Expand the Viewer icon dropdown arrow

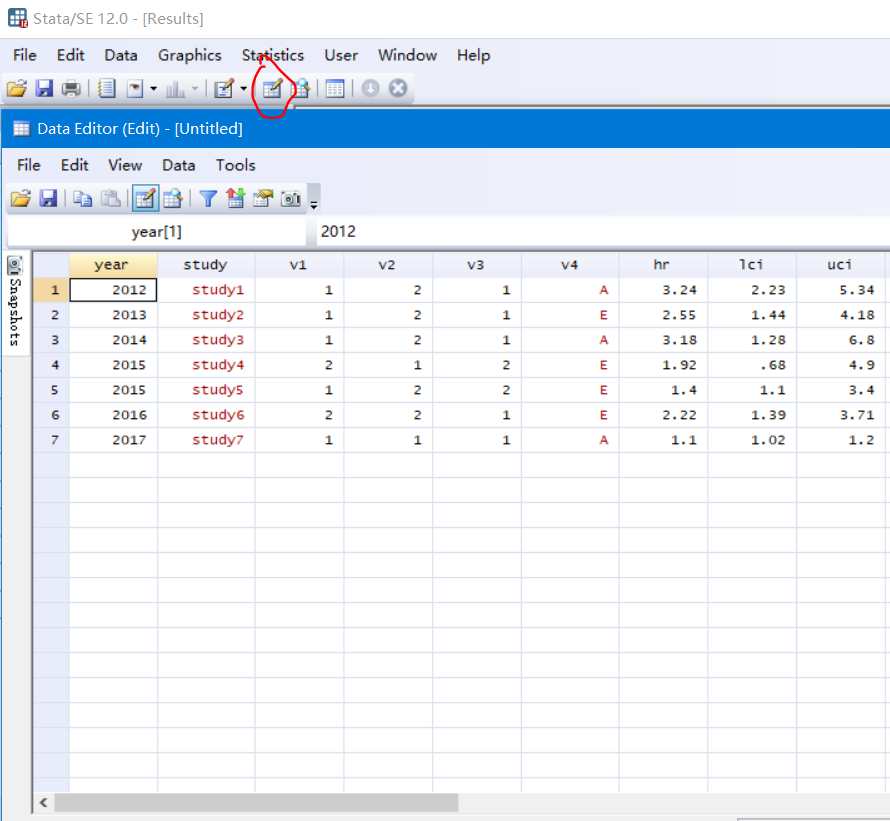click(x=153, y=89)
